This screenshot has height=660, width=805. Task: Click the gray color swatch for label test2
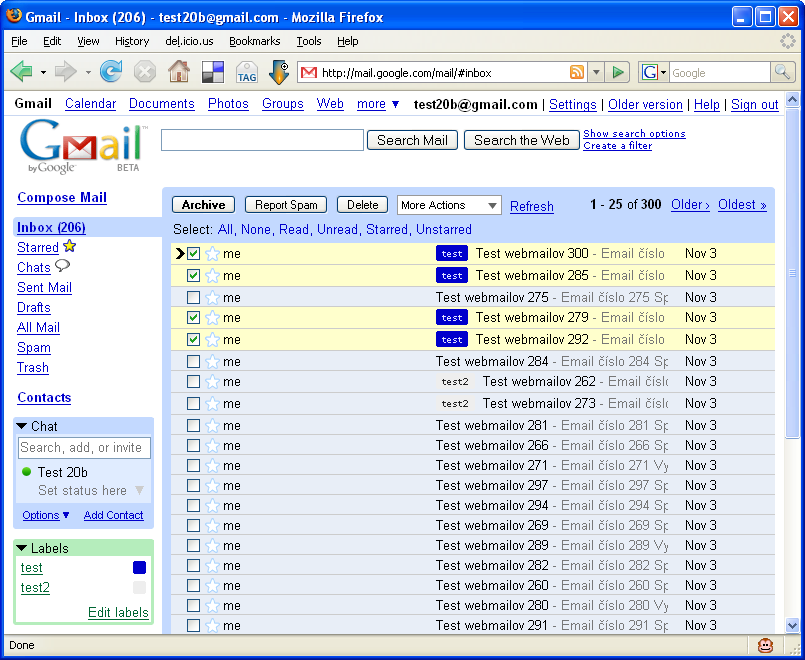pos(139,588)
